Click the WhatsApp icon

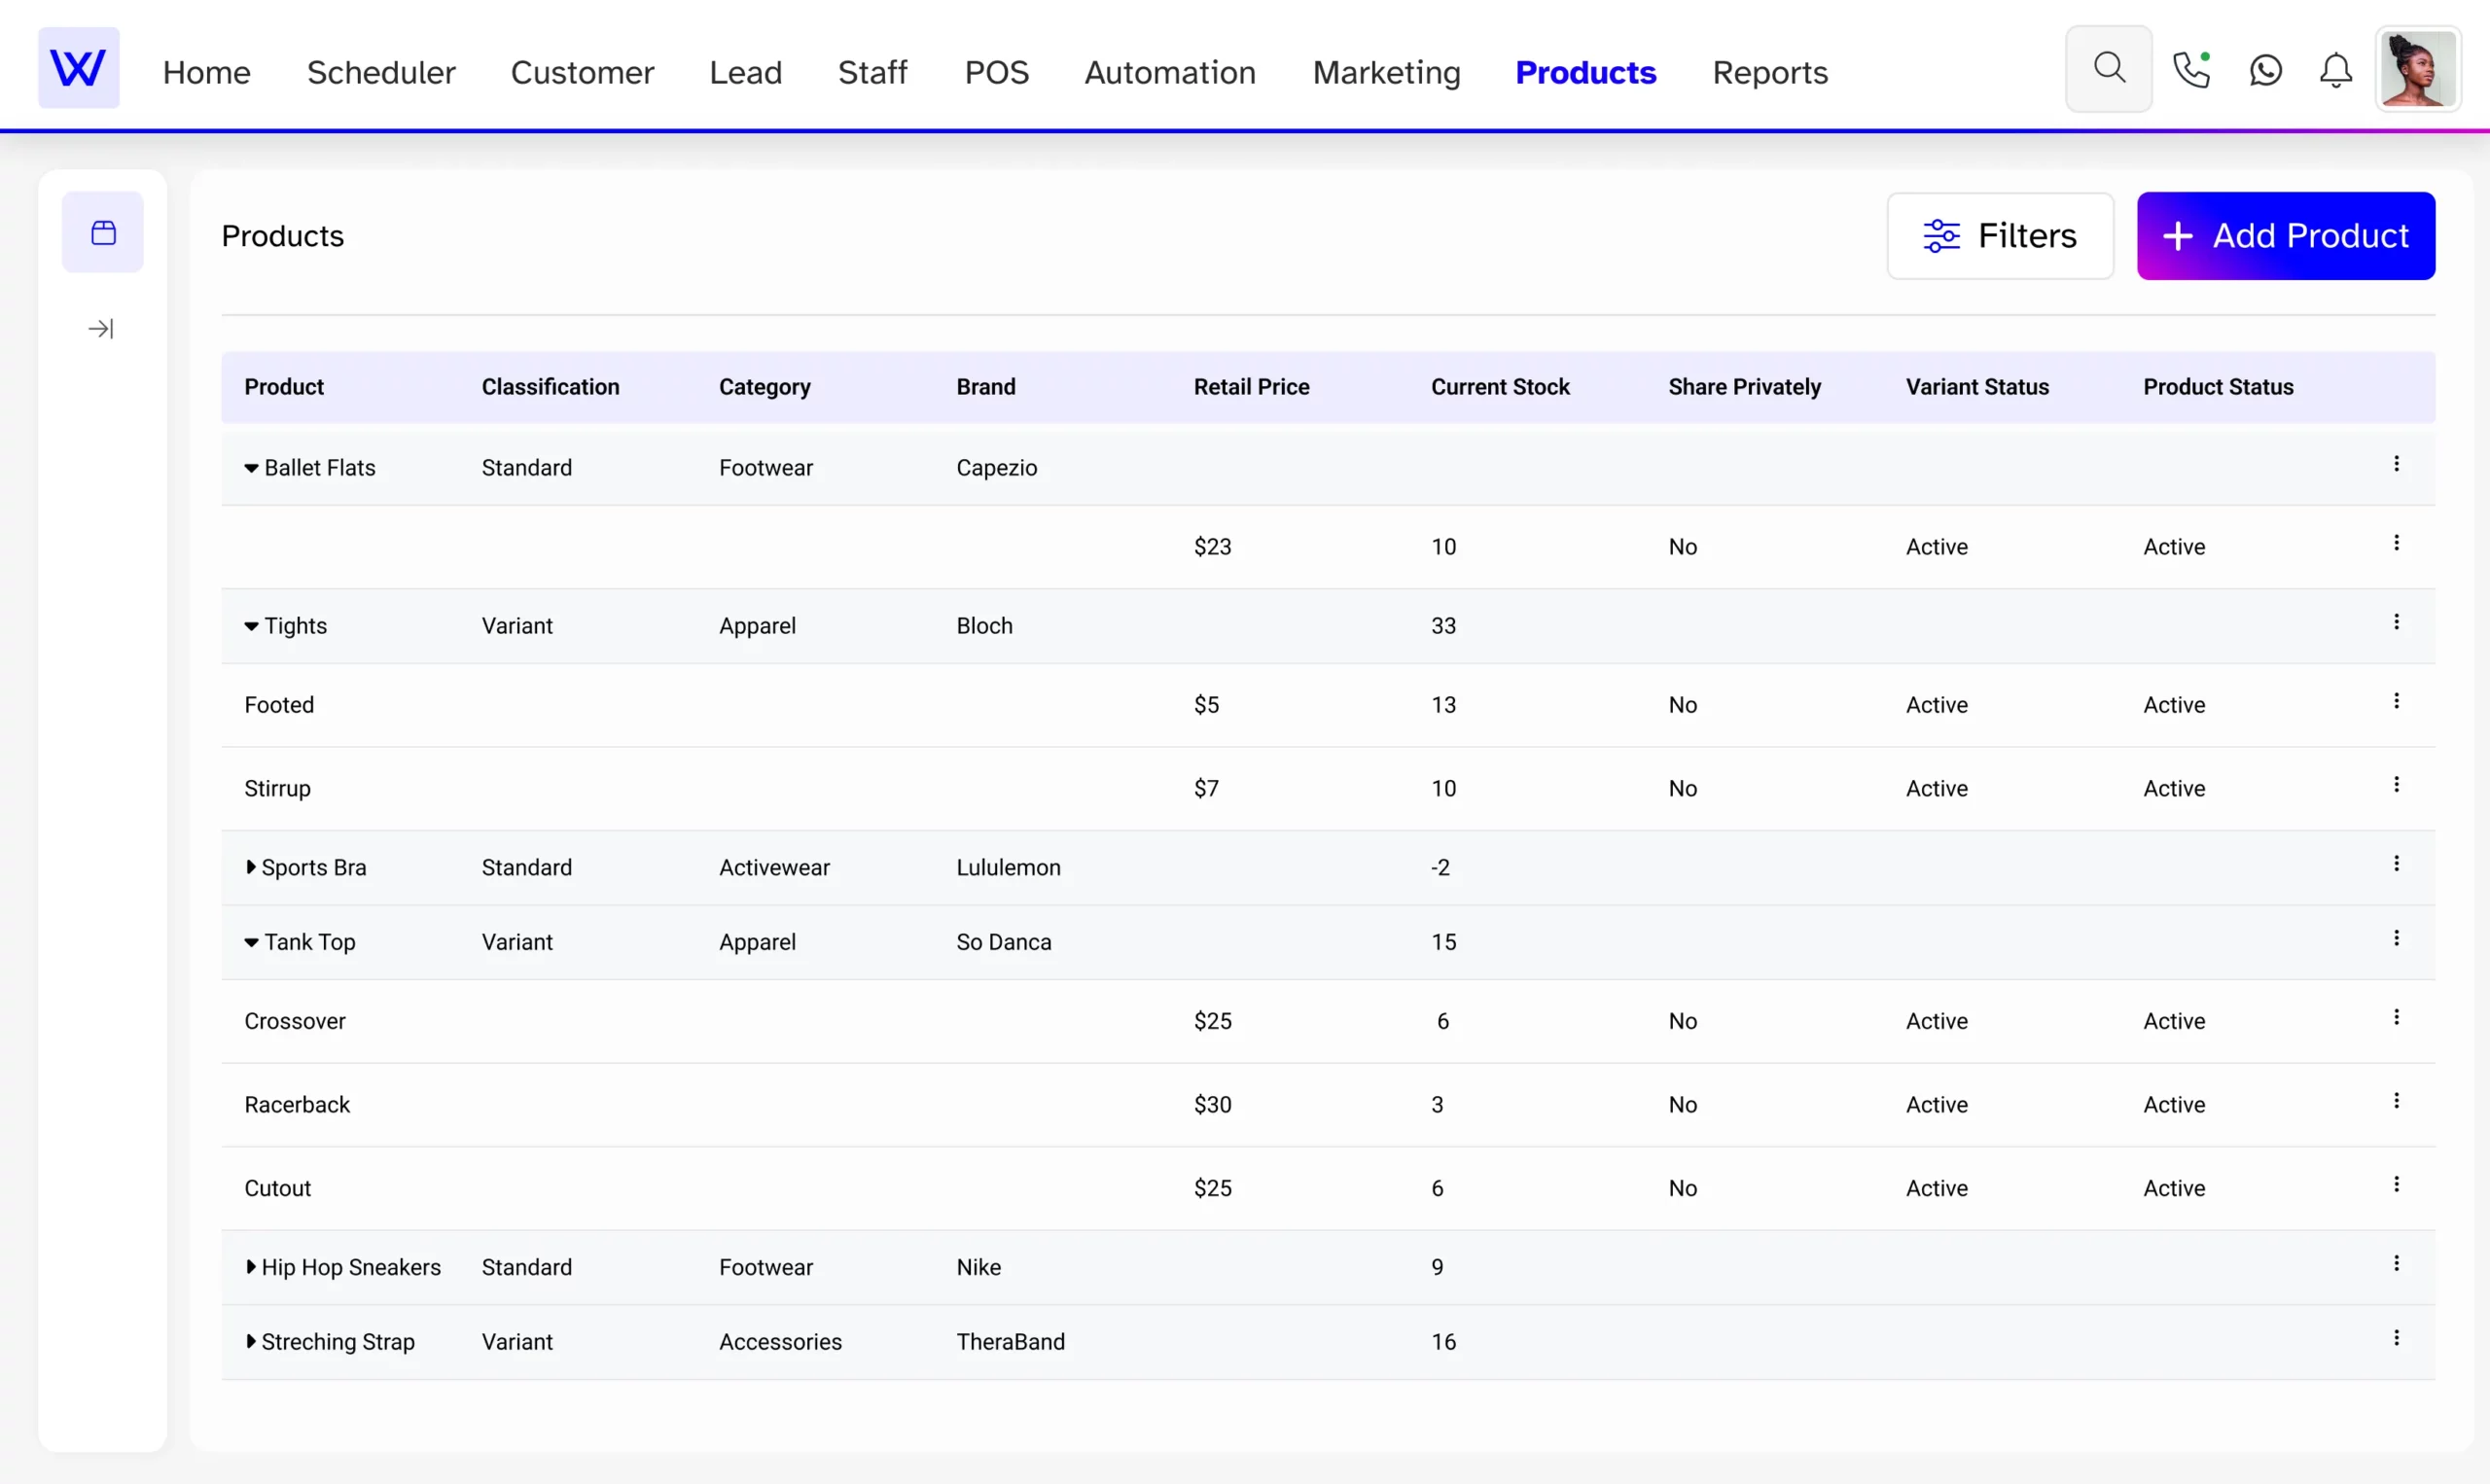[2267, 71]
